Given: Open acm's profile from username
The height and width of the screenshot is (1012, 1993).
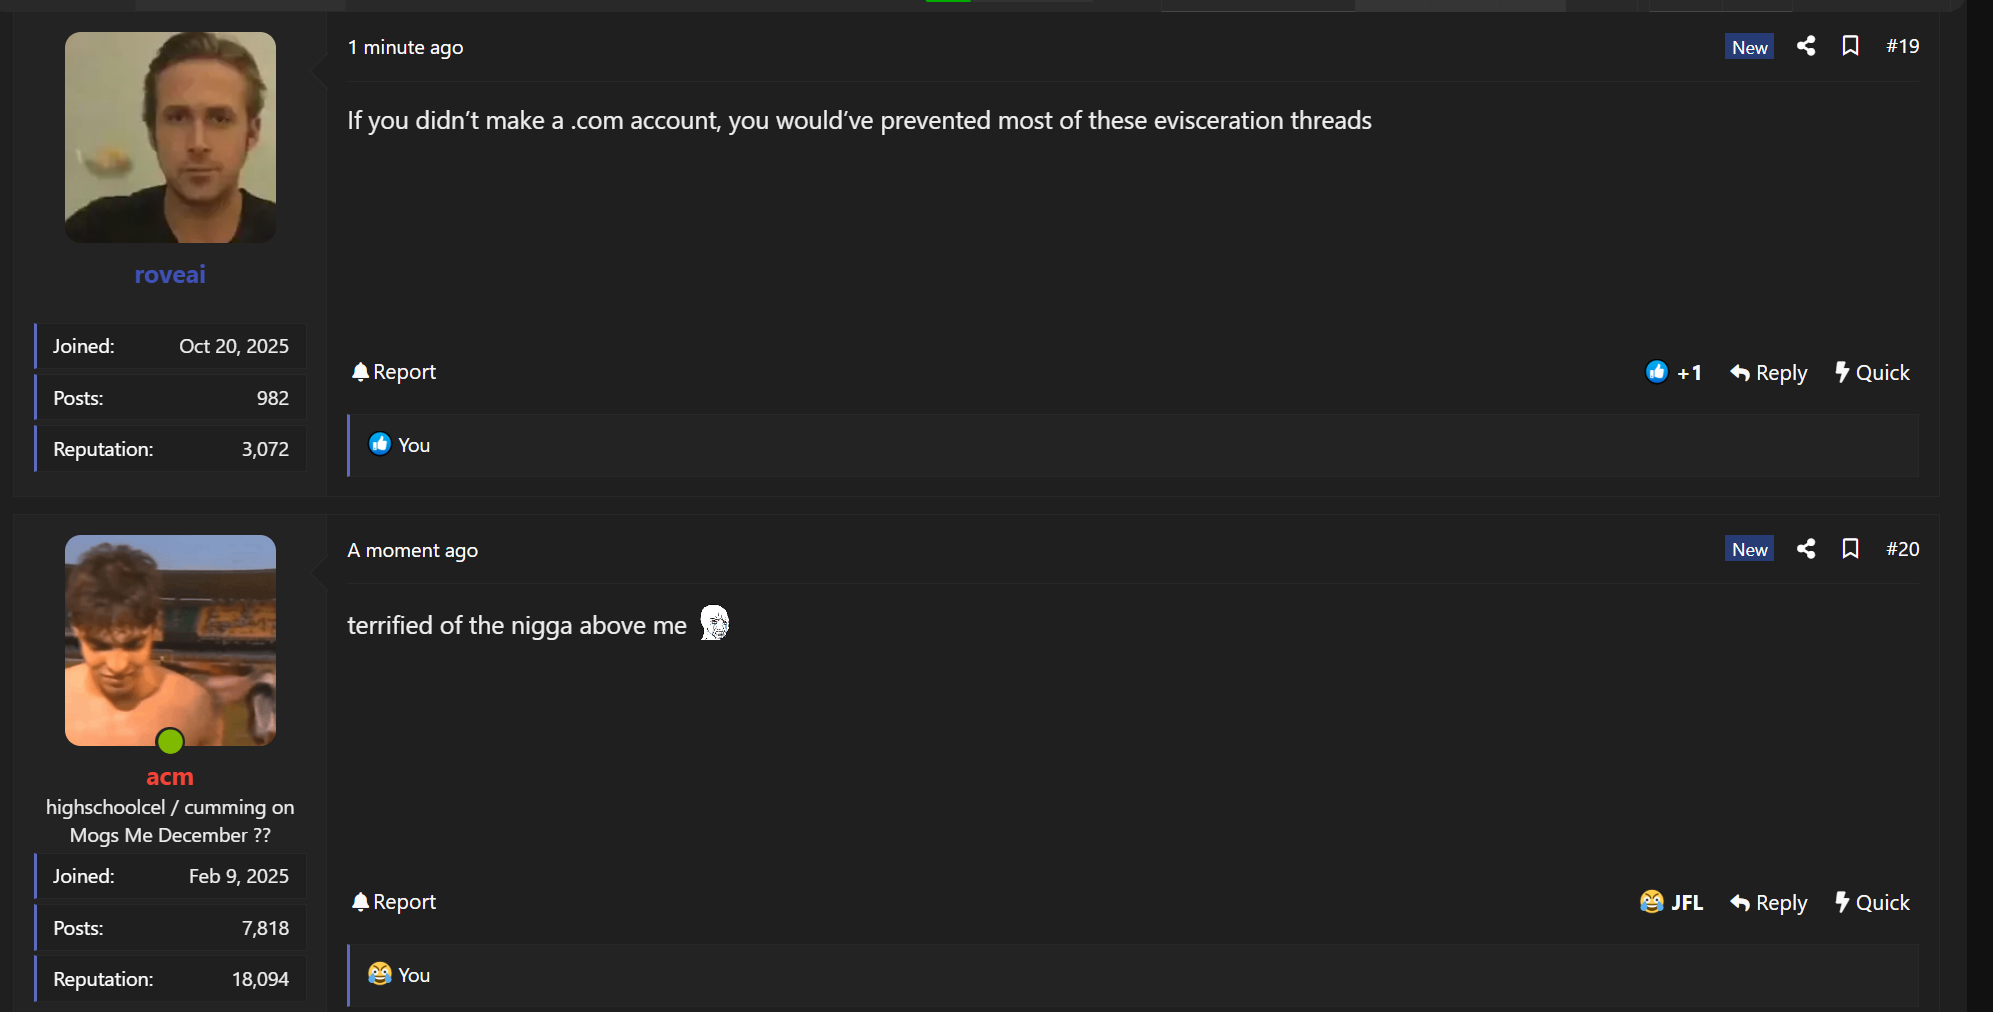Looking at the screenshot, I should pyautogui.click(x=170, y=777).
